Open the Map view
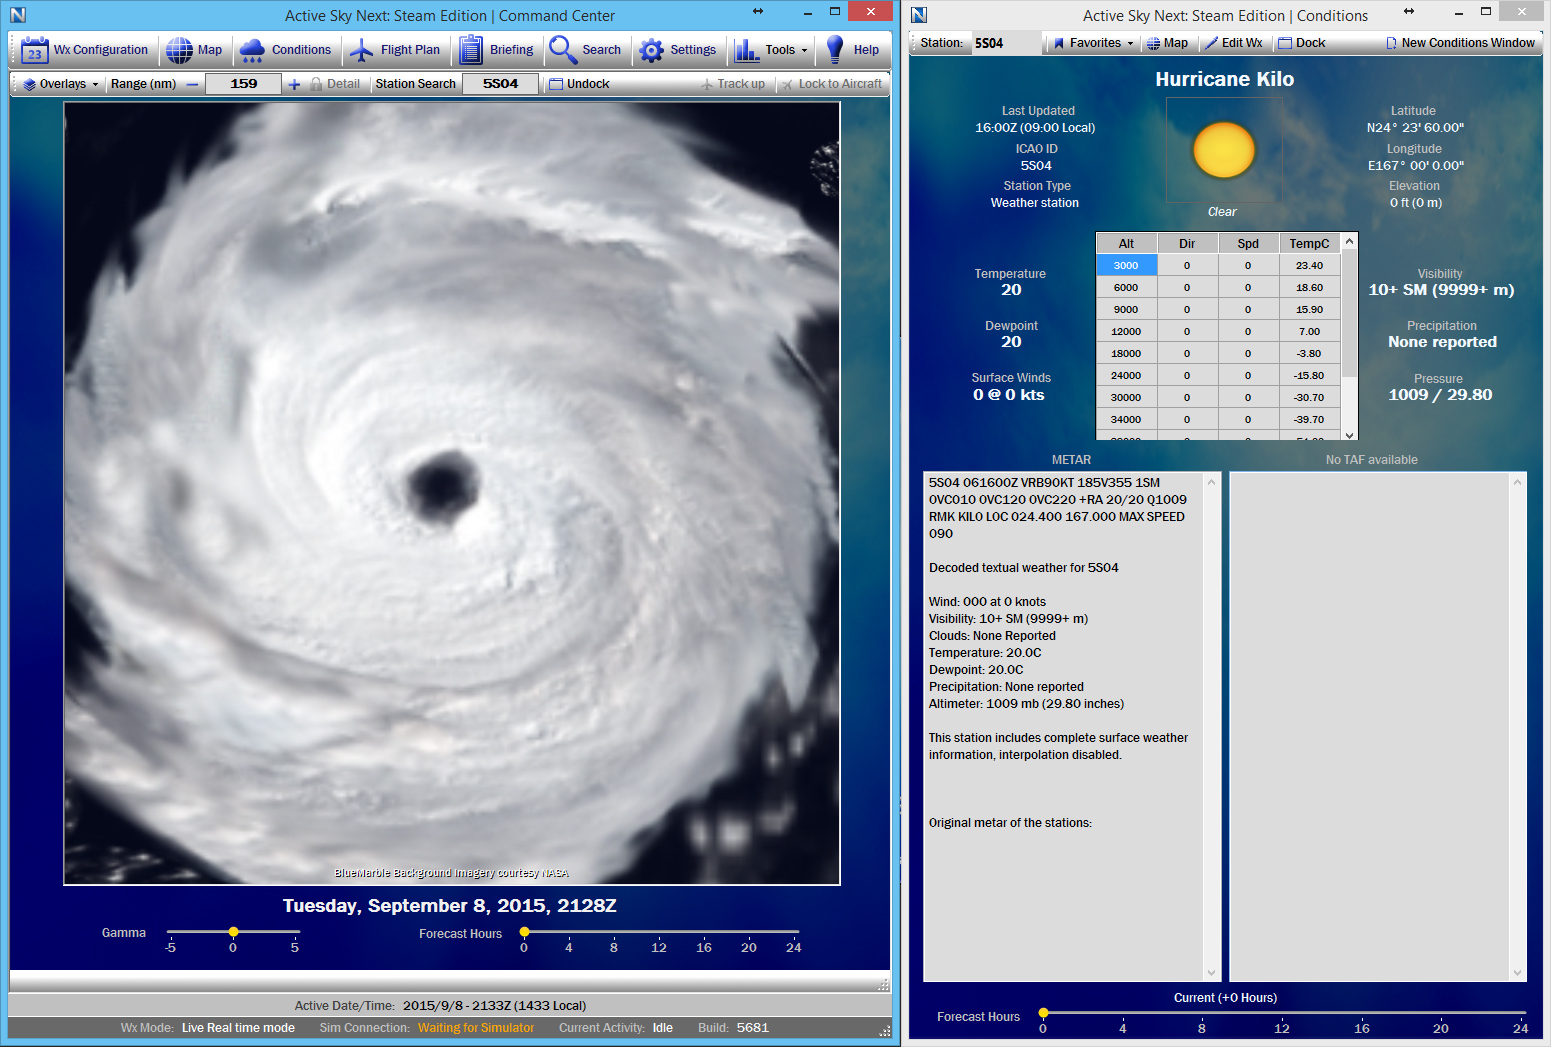Viewport: 1551px width, 1047px height. 196,49
